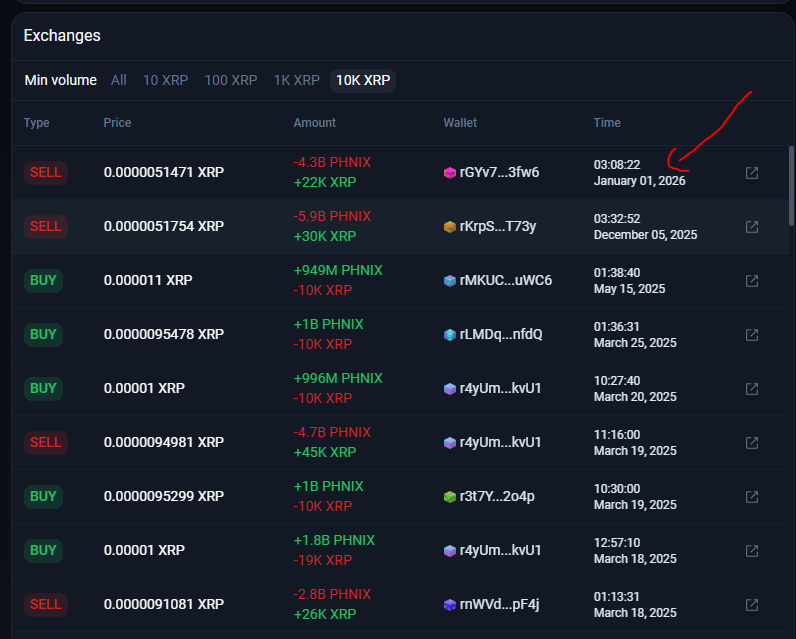Viewport: 796px width, 639px height.
Task: Open external link icon for 01:13:31 March 18 trade
Action: [752, 604]
